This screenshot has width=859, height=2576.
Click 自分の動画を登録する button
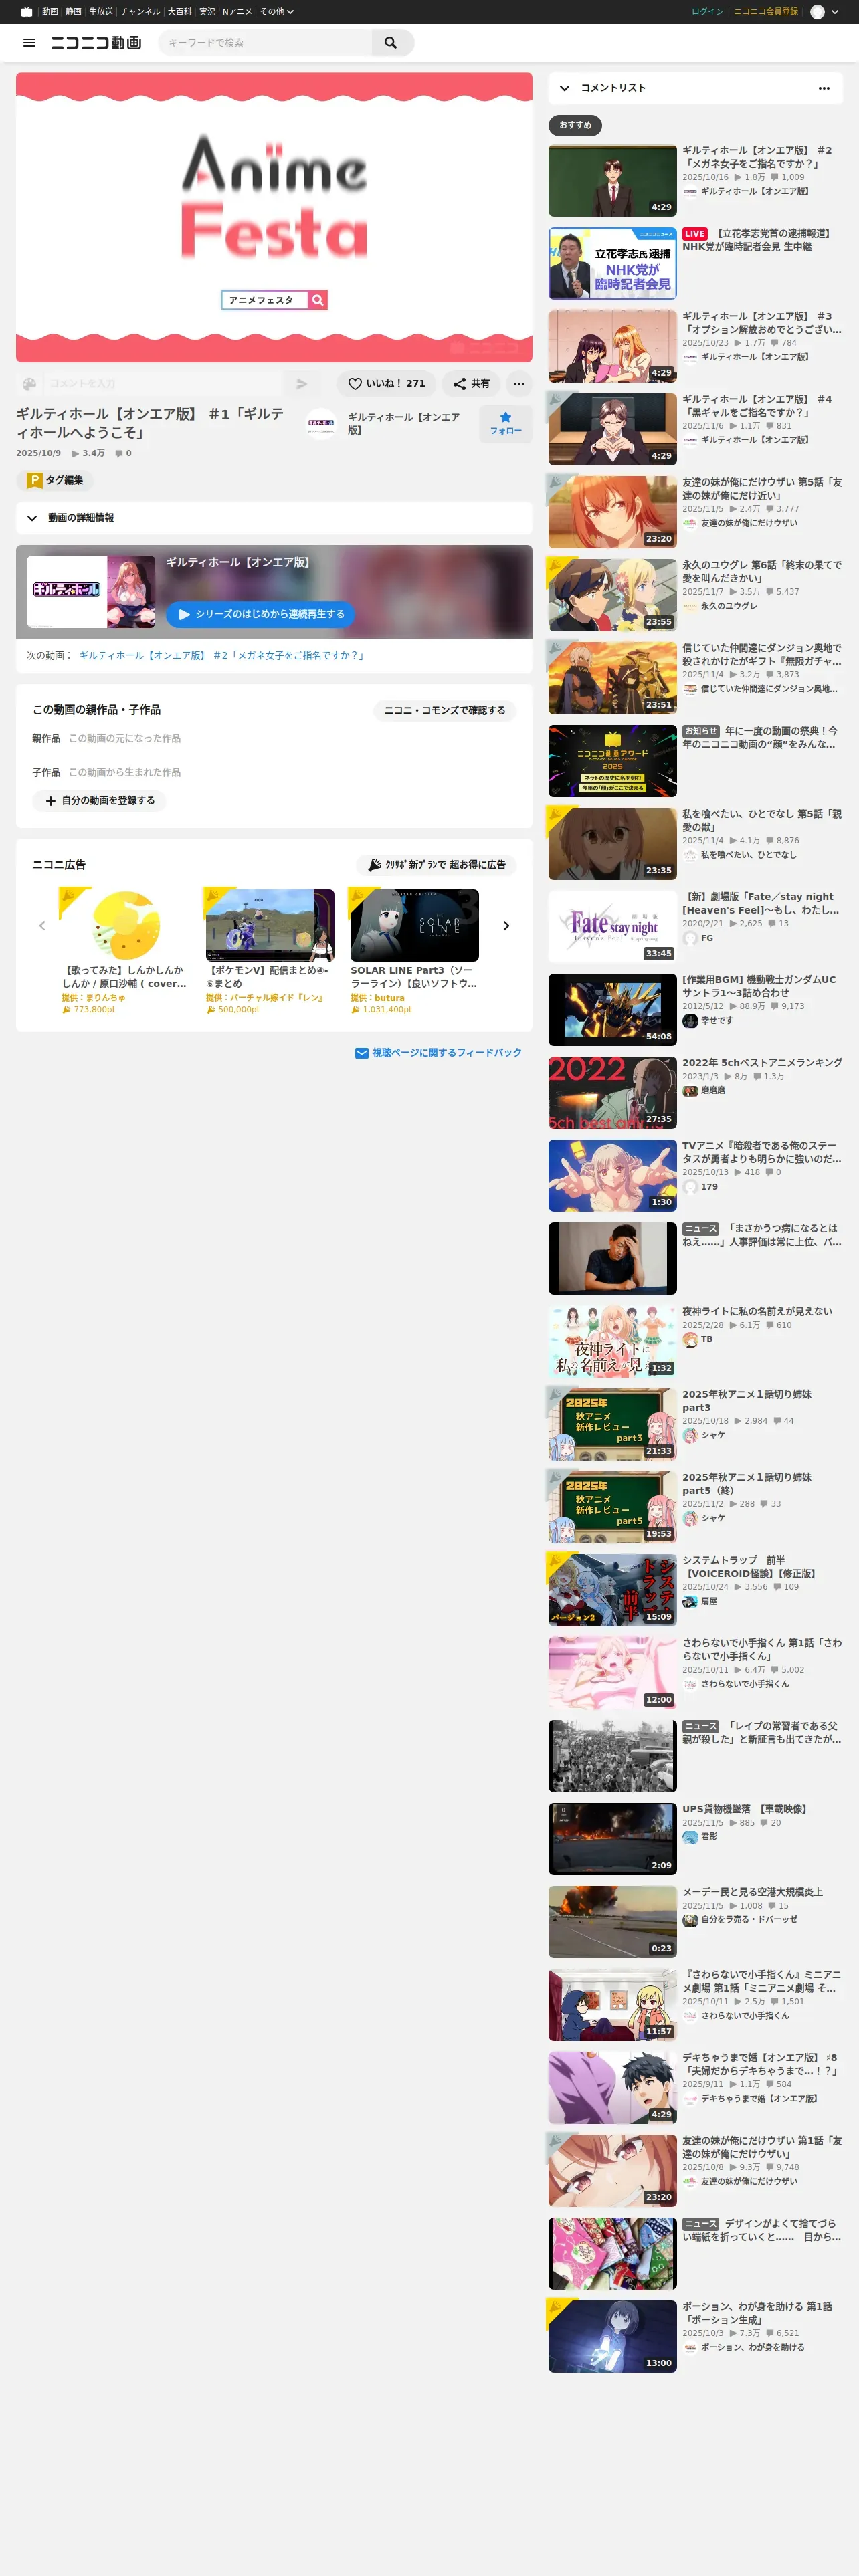coord(99,801)
